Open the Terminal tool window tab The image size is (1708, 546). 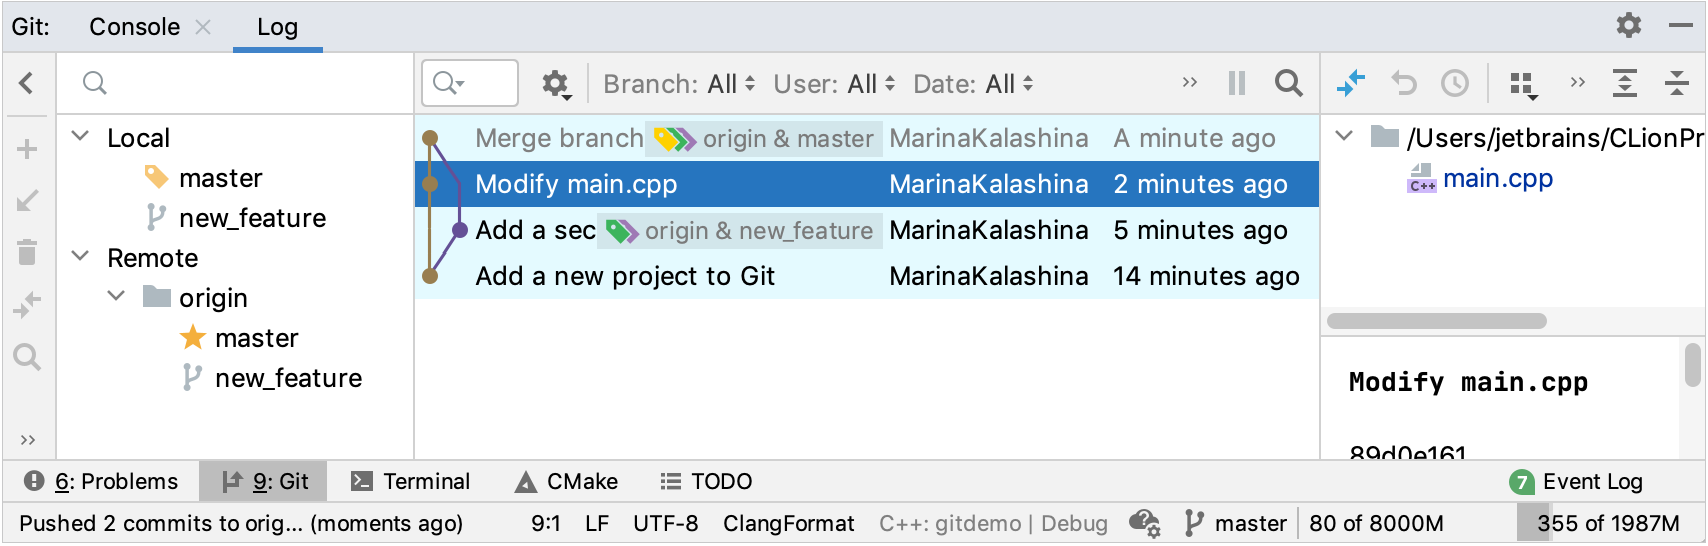coord(411,482)
